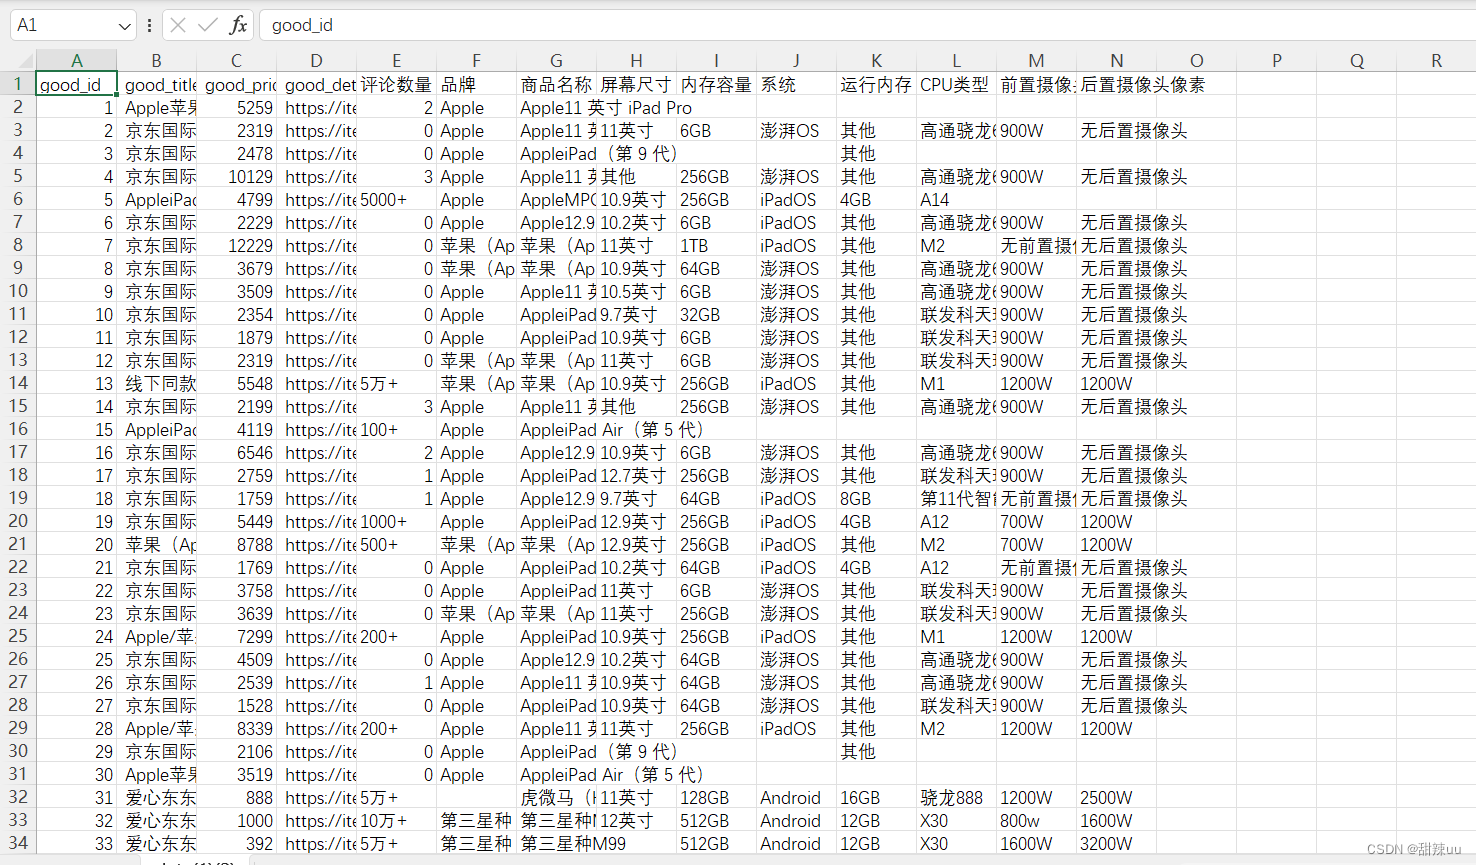This screenshot has width=1476, height=865.
Task: Click cell 3200W in row 34
Action: (x=1117, y=844)
